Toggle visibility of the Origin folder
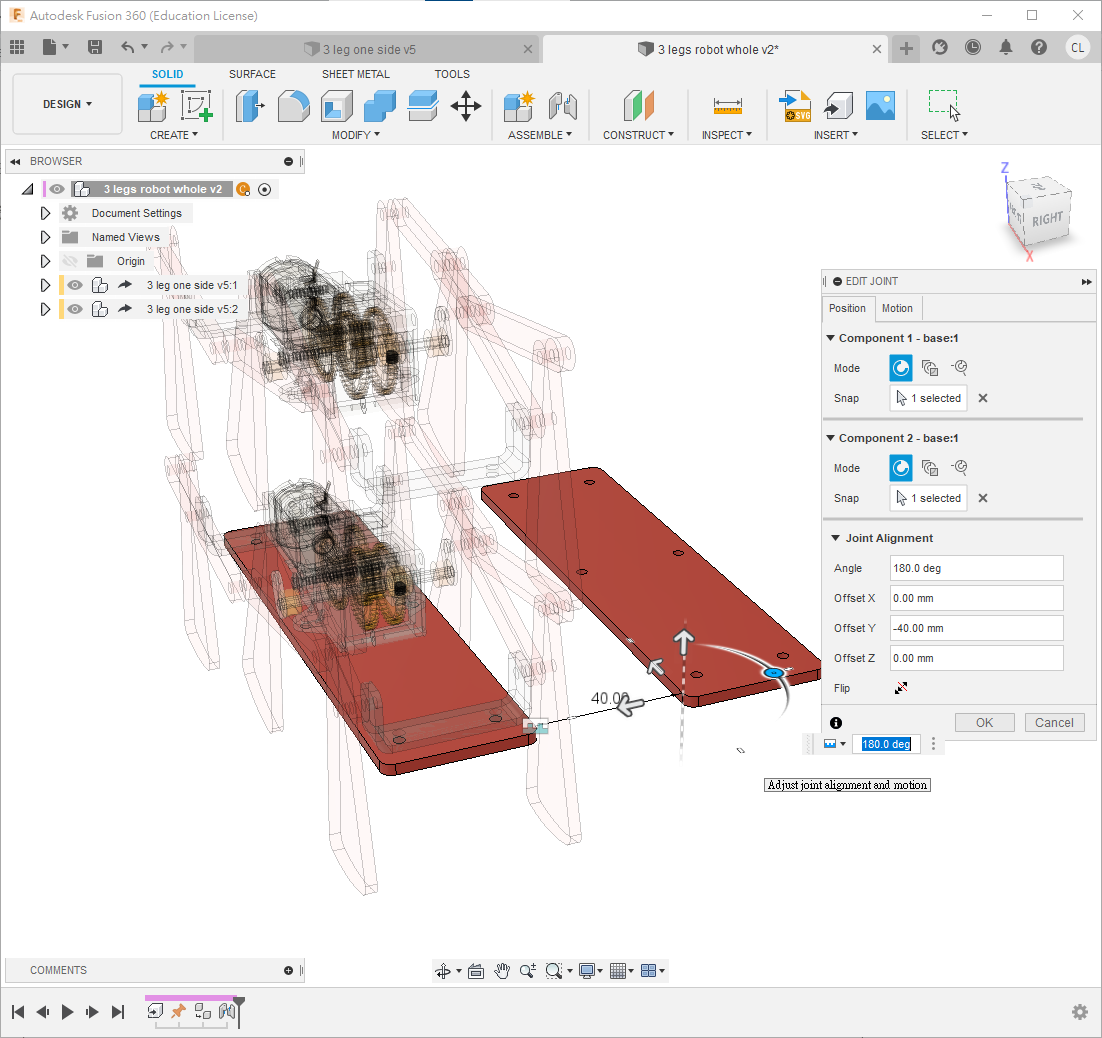This screenshot has height=1038, width=1102. click(70, 261)
